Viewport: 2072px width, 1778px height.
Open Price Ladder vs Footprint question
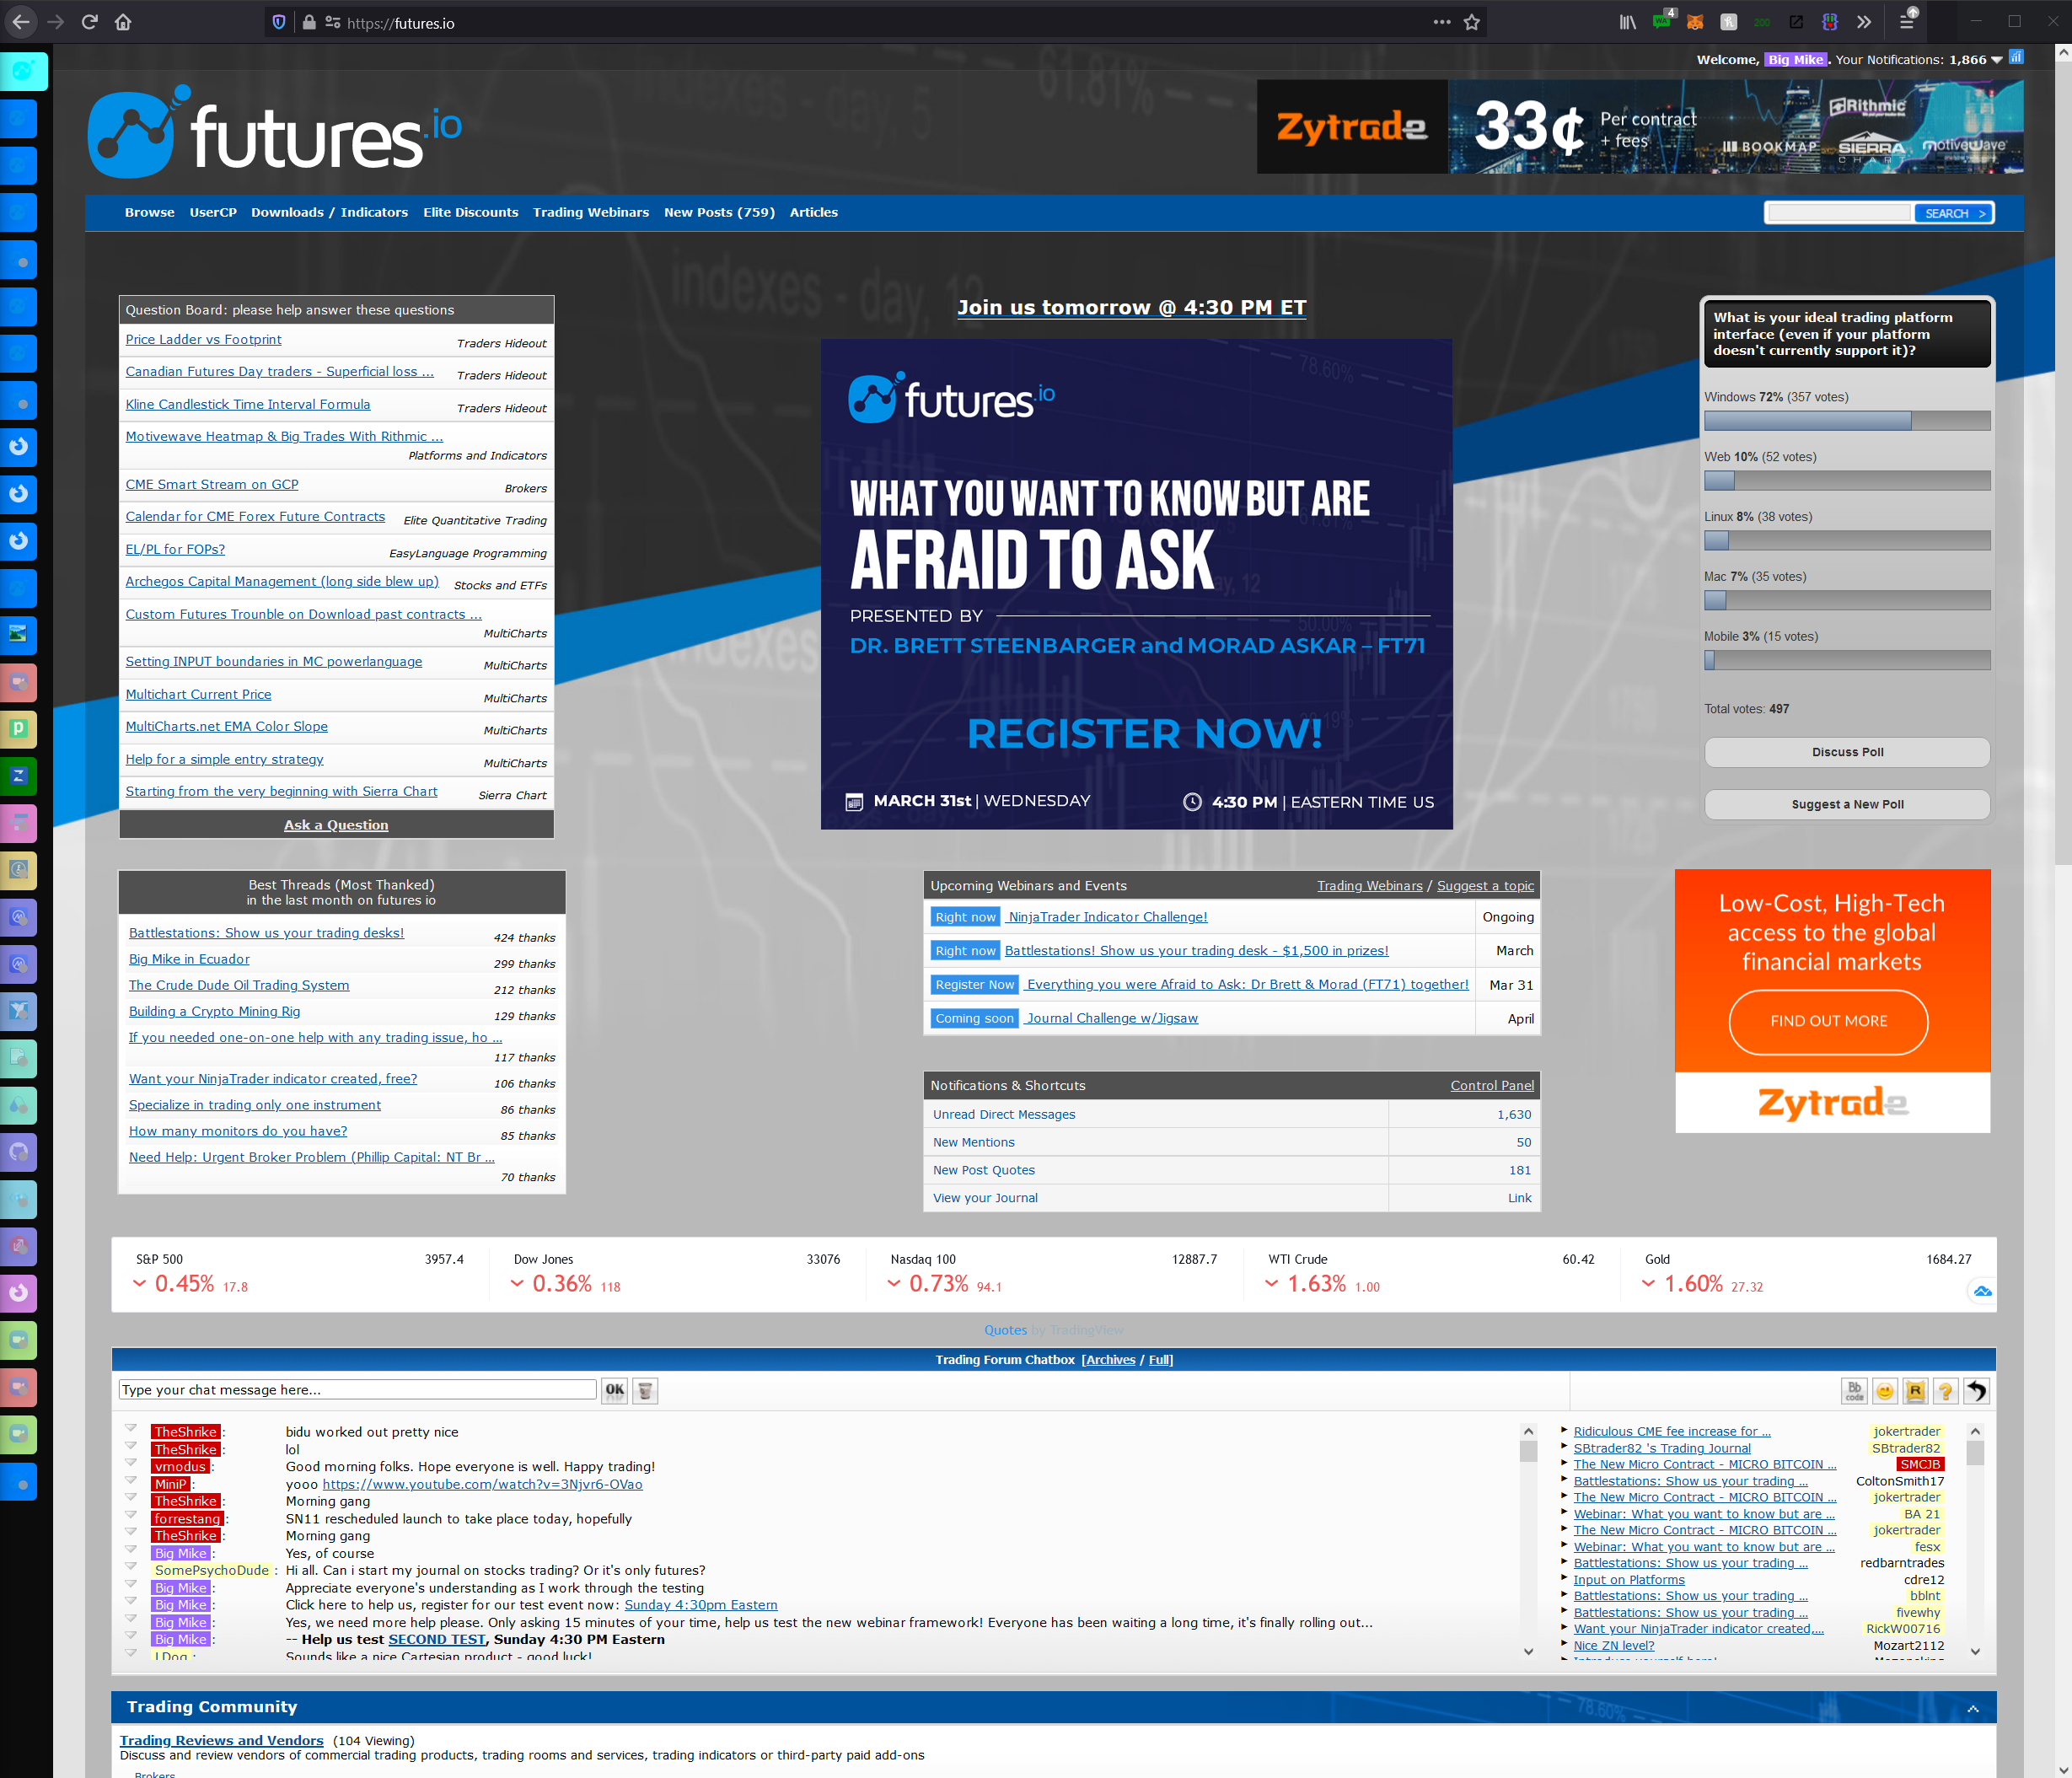pos(204,340)
